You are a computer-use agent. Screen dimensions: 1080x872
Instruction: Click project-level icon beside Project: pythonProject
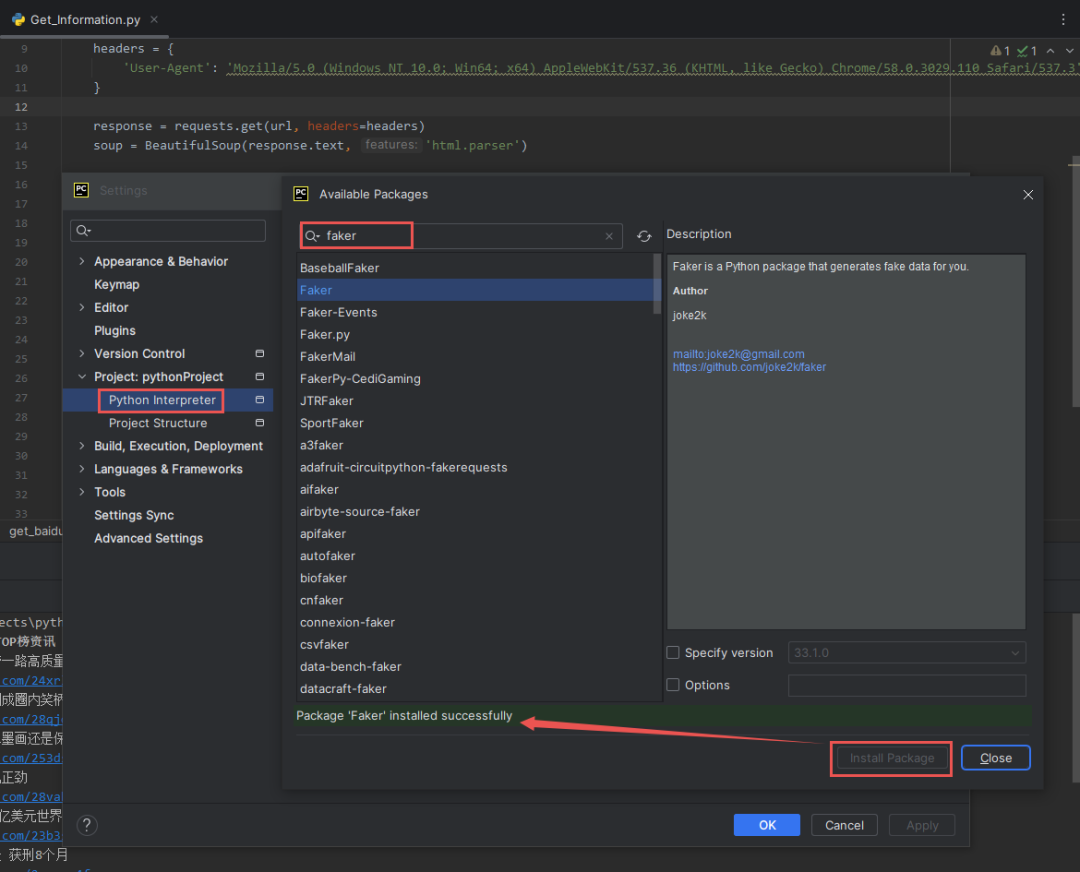pos(260,377)
